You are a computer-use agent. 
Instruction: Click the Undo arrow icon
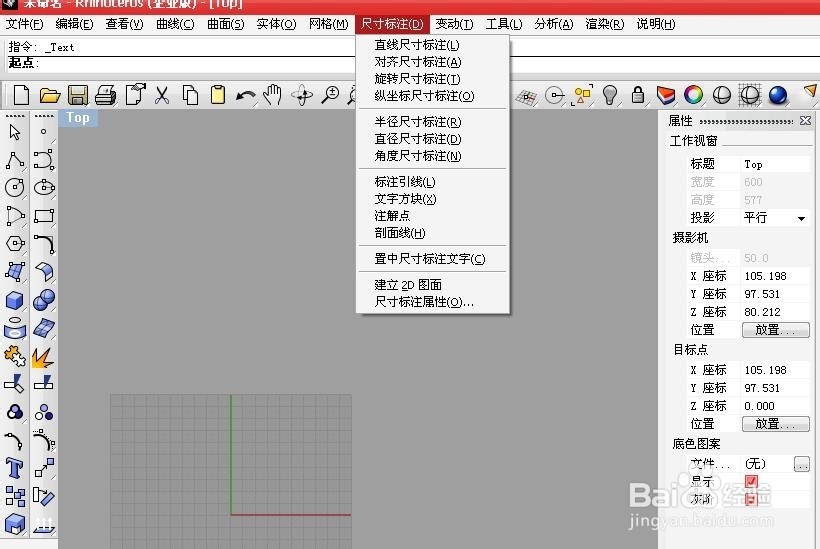pos(245,96)
